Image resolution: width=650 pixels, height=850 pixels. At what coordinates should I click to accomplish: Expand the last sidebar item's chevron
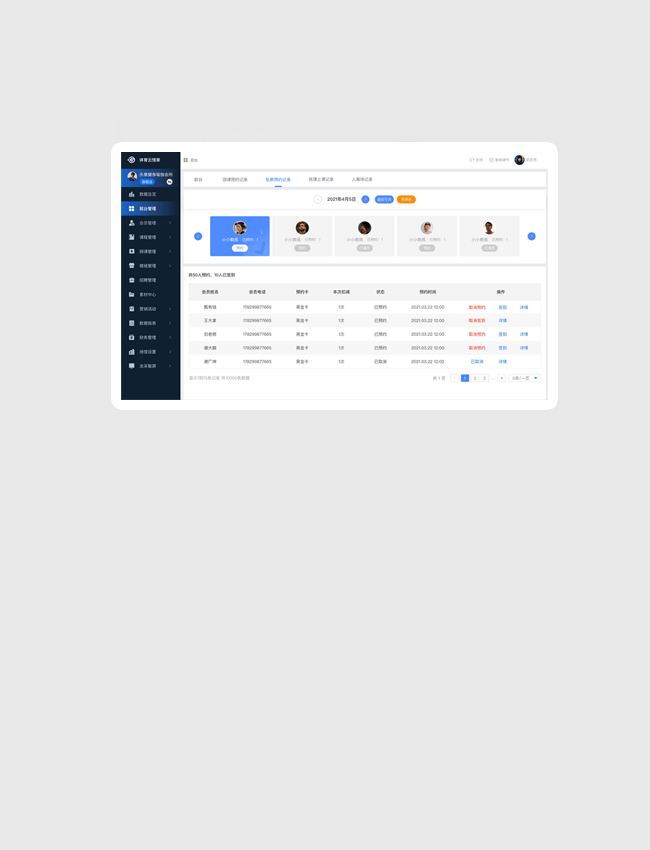point(170,366)
